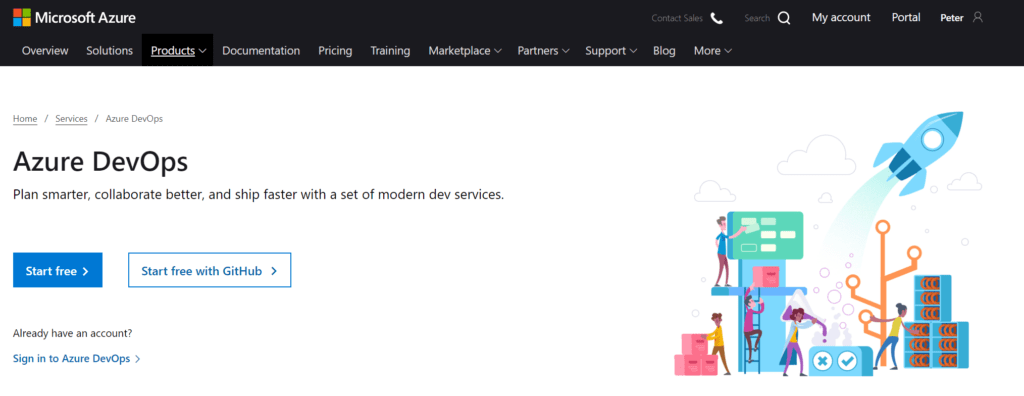
Task: Click the Azure DevOps page heading
Action: click(101, 161)
